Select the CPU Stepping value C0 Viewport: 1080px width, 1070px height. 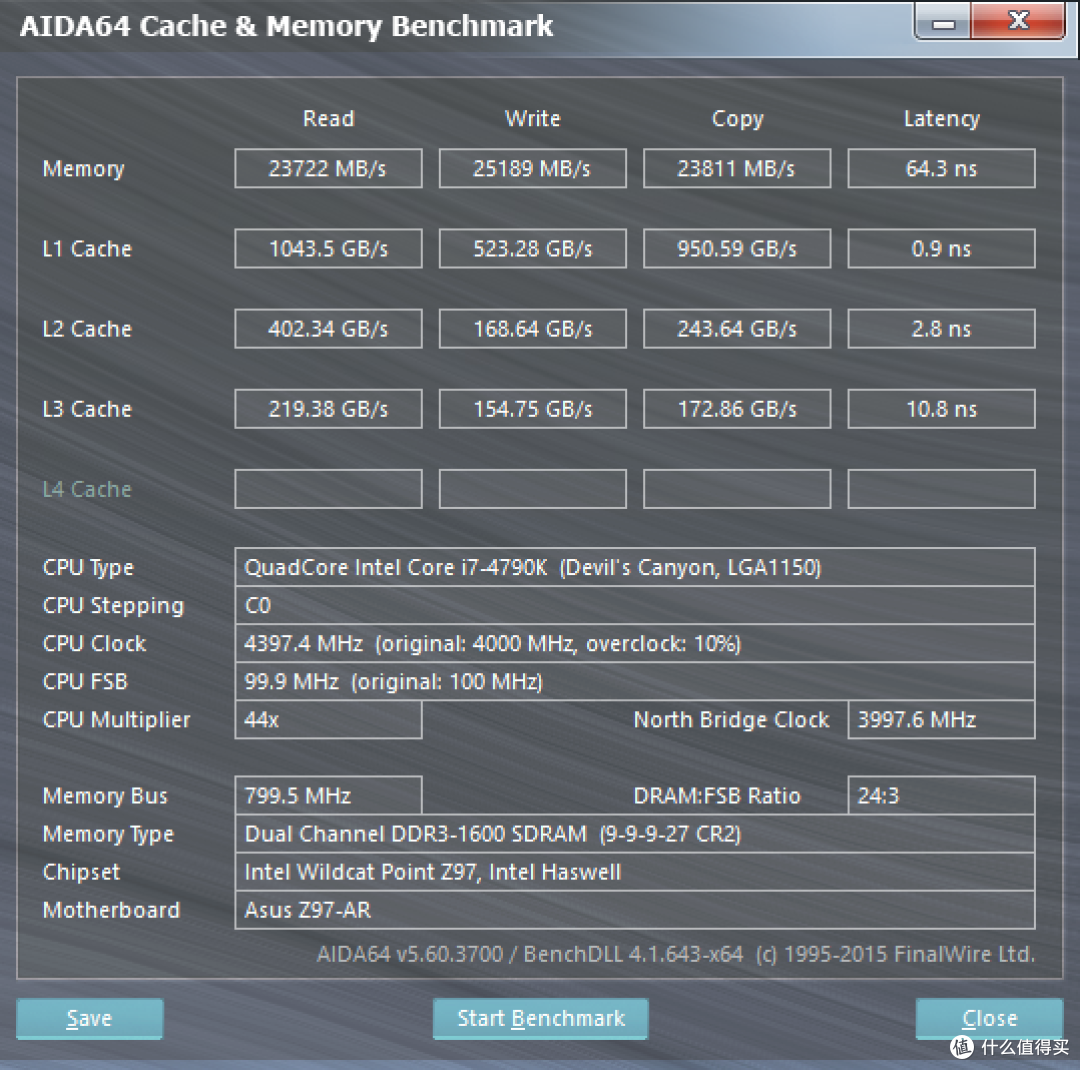(x=634, y=605)
